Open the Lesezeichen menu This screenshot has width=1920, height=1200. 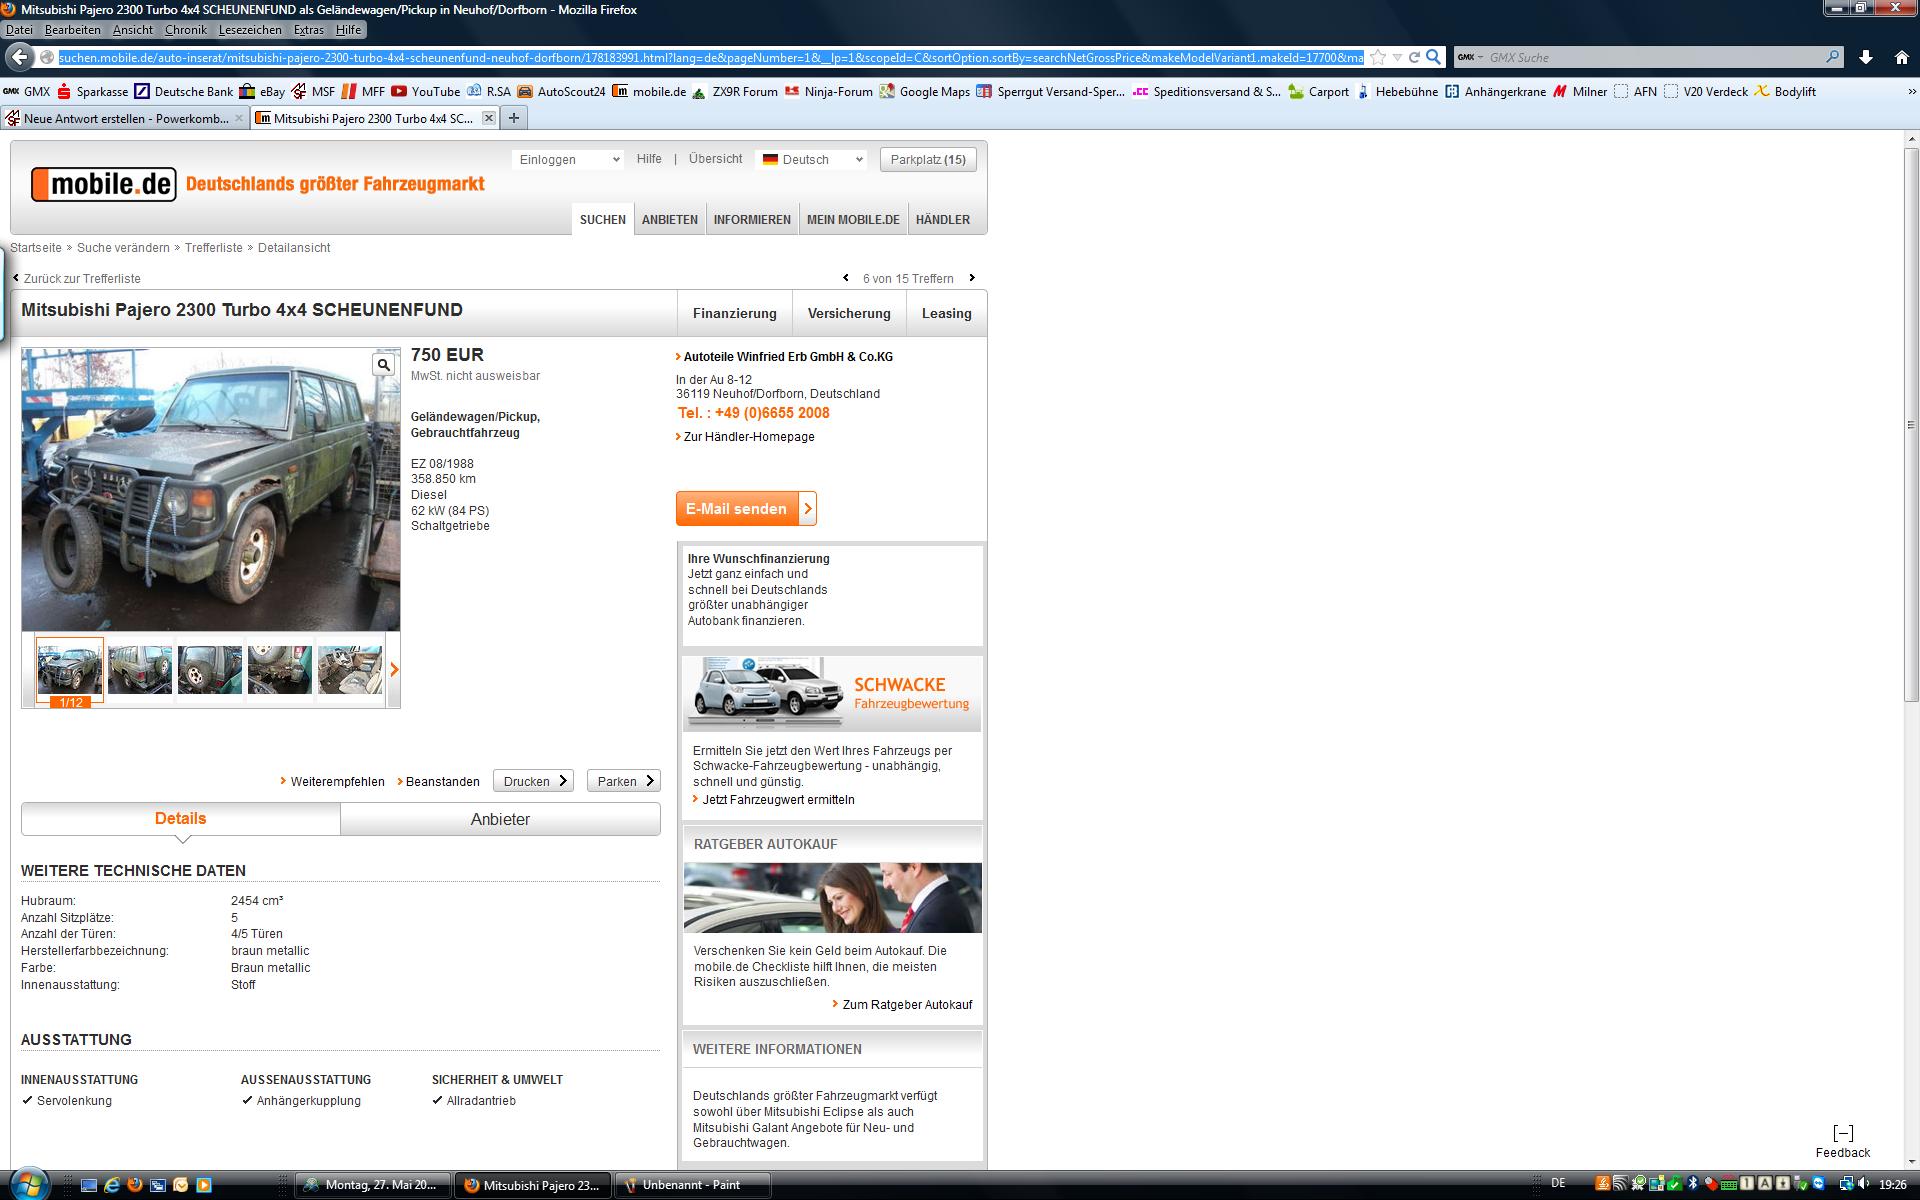click(x=250, y=30)
